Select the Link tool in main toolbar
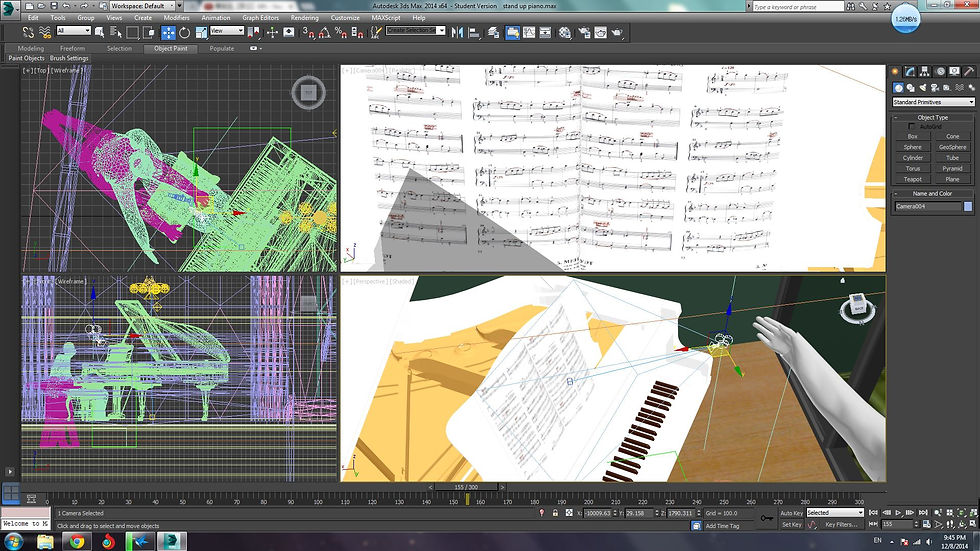Image resolution: width=980 pixels, height=551 pixels. point(27,32)
